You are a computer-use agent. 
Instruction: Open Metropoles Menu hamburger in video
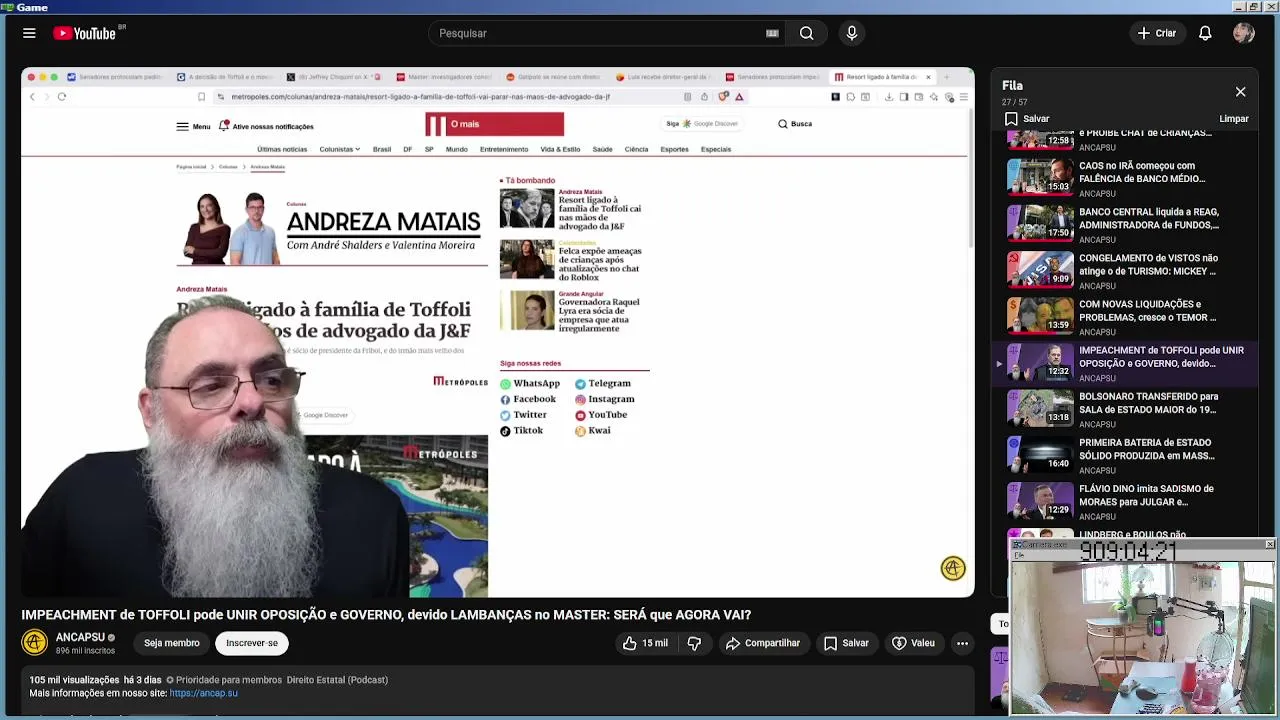(x=193, y=126)
